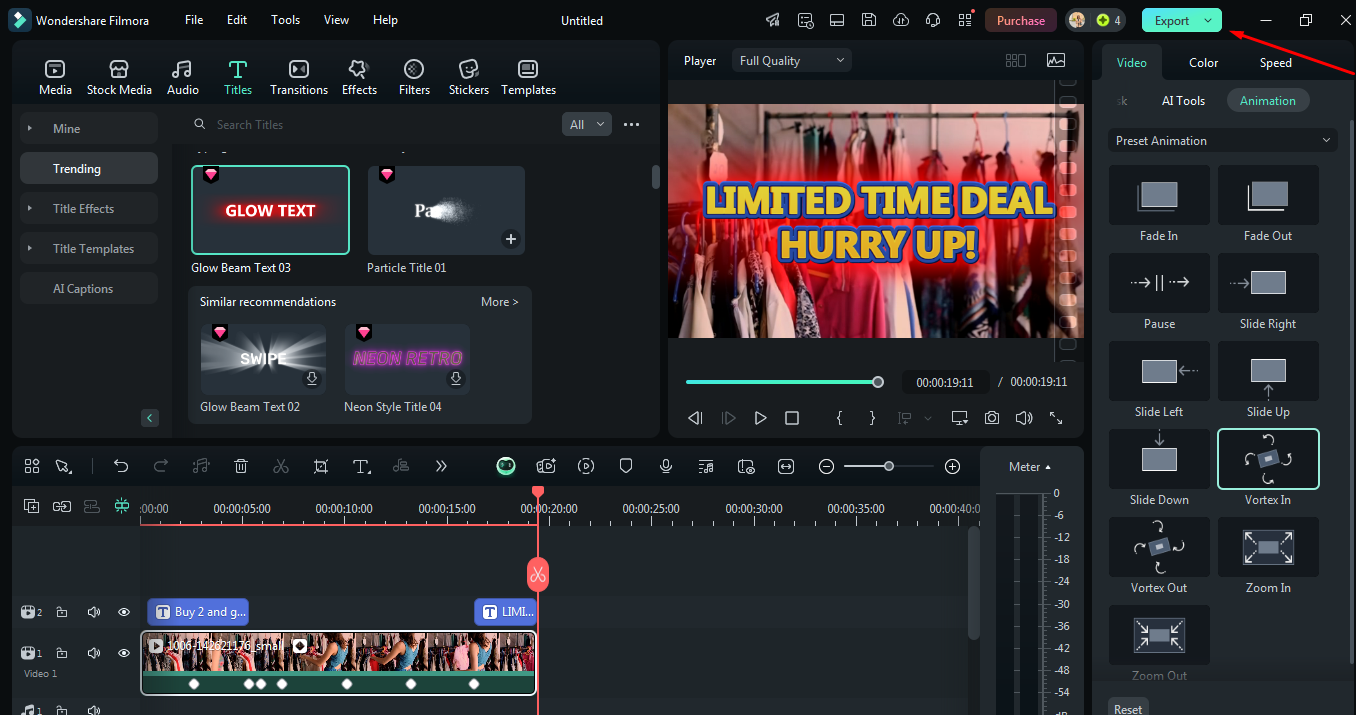Open the Edit menu
This screenshot has width=1356, height=715.
click(x=237, y=20)
